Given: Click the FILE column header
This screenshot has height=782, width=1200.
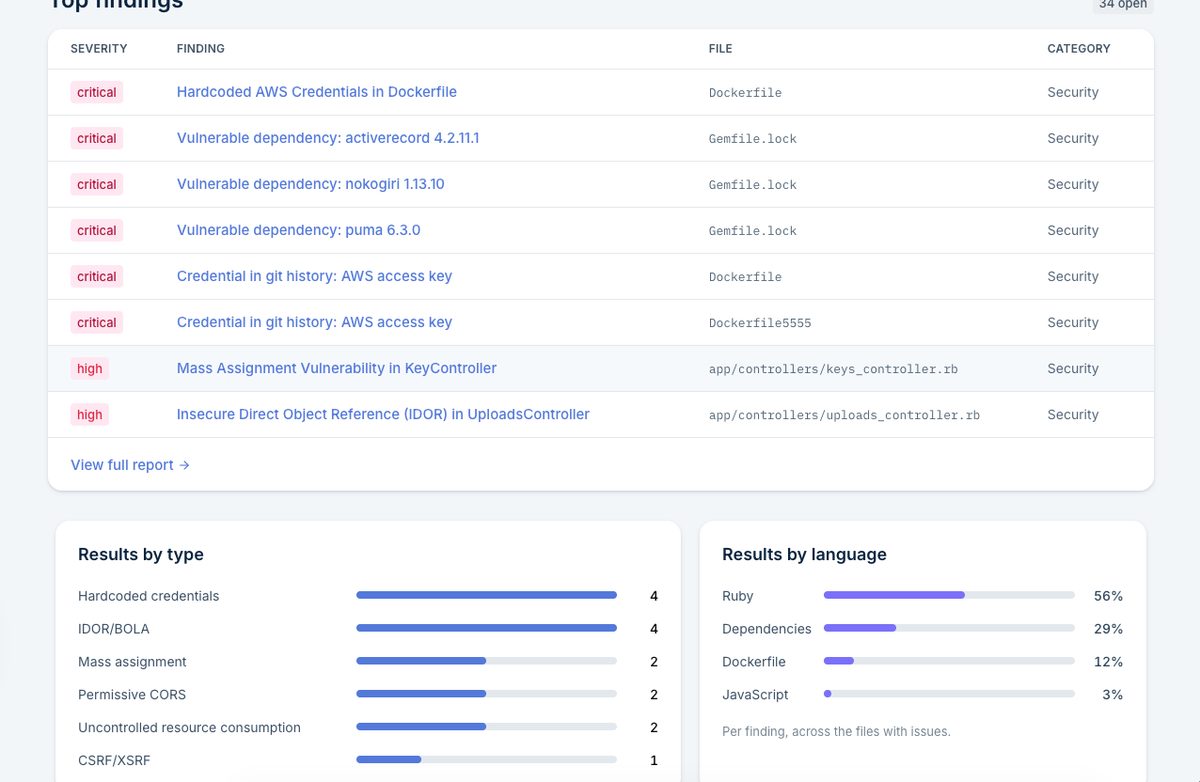Looking at the screenshot, I should click(720, 48).
